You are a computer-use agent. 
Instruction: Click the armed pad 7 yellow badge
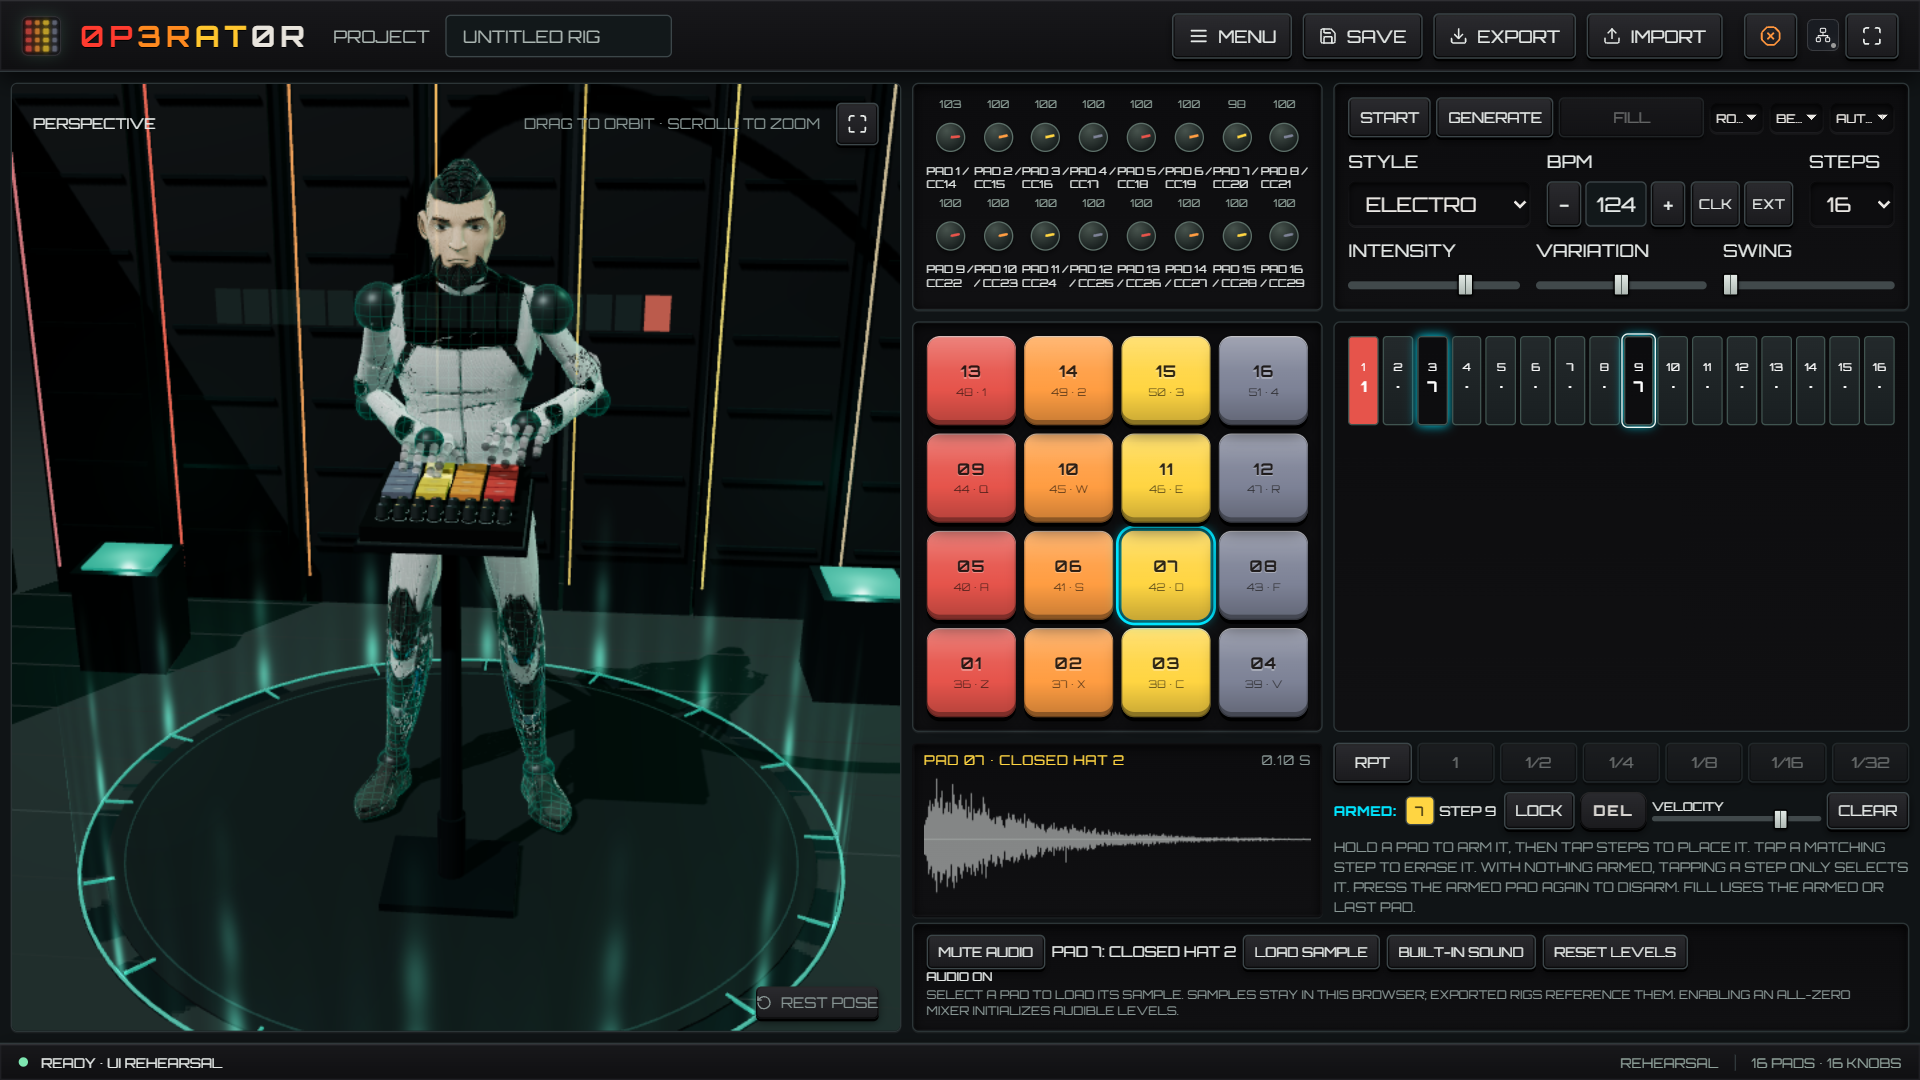[x=1419, y=811]
